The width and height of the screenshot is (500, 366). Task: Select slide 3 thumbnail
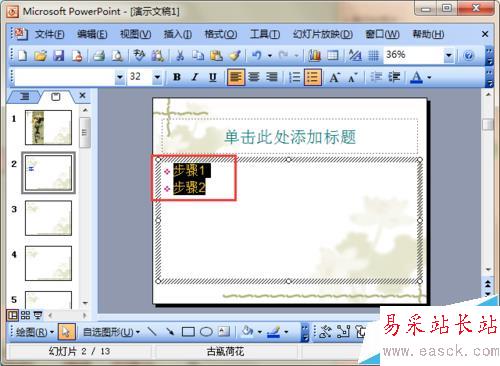(48, 218)
